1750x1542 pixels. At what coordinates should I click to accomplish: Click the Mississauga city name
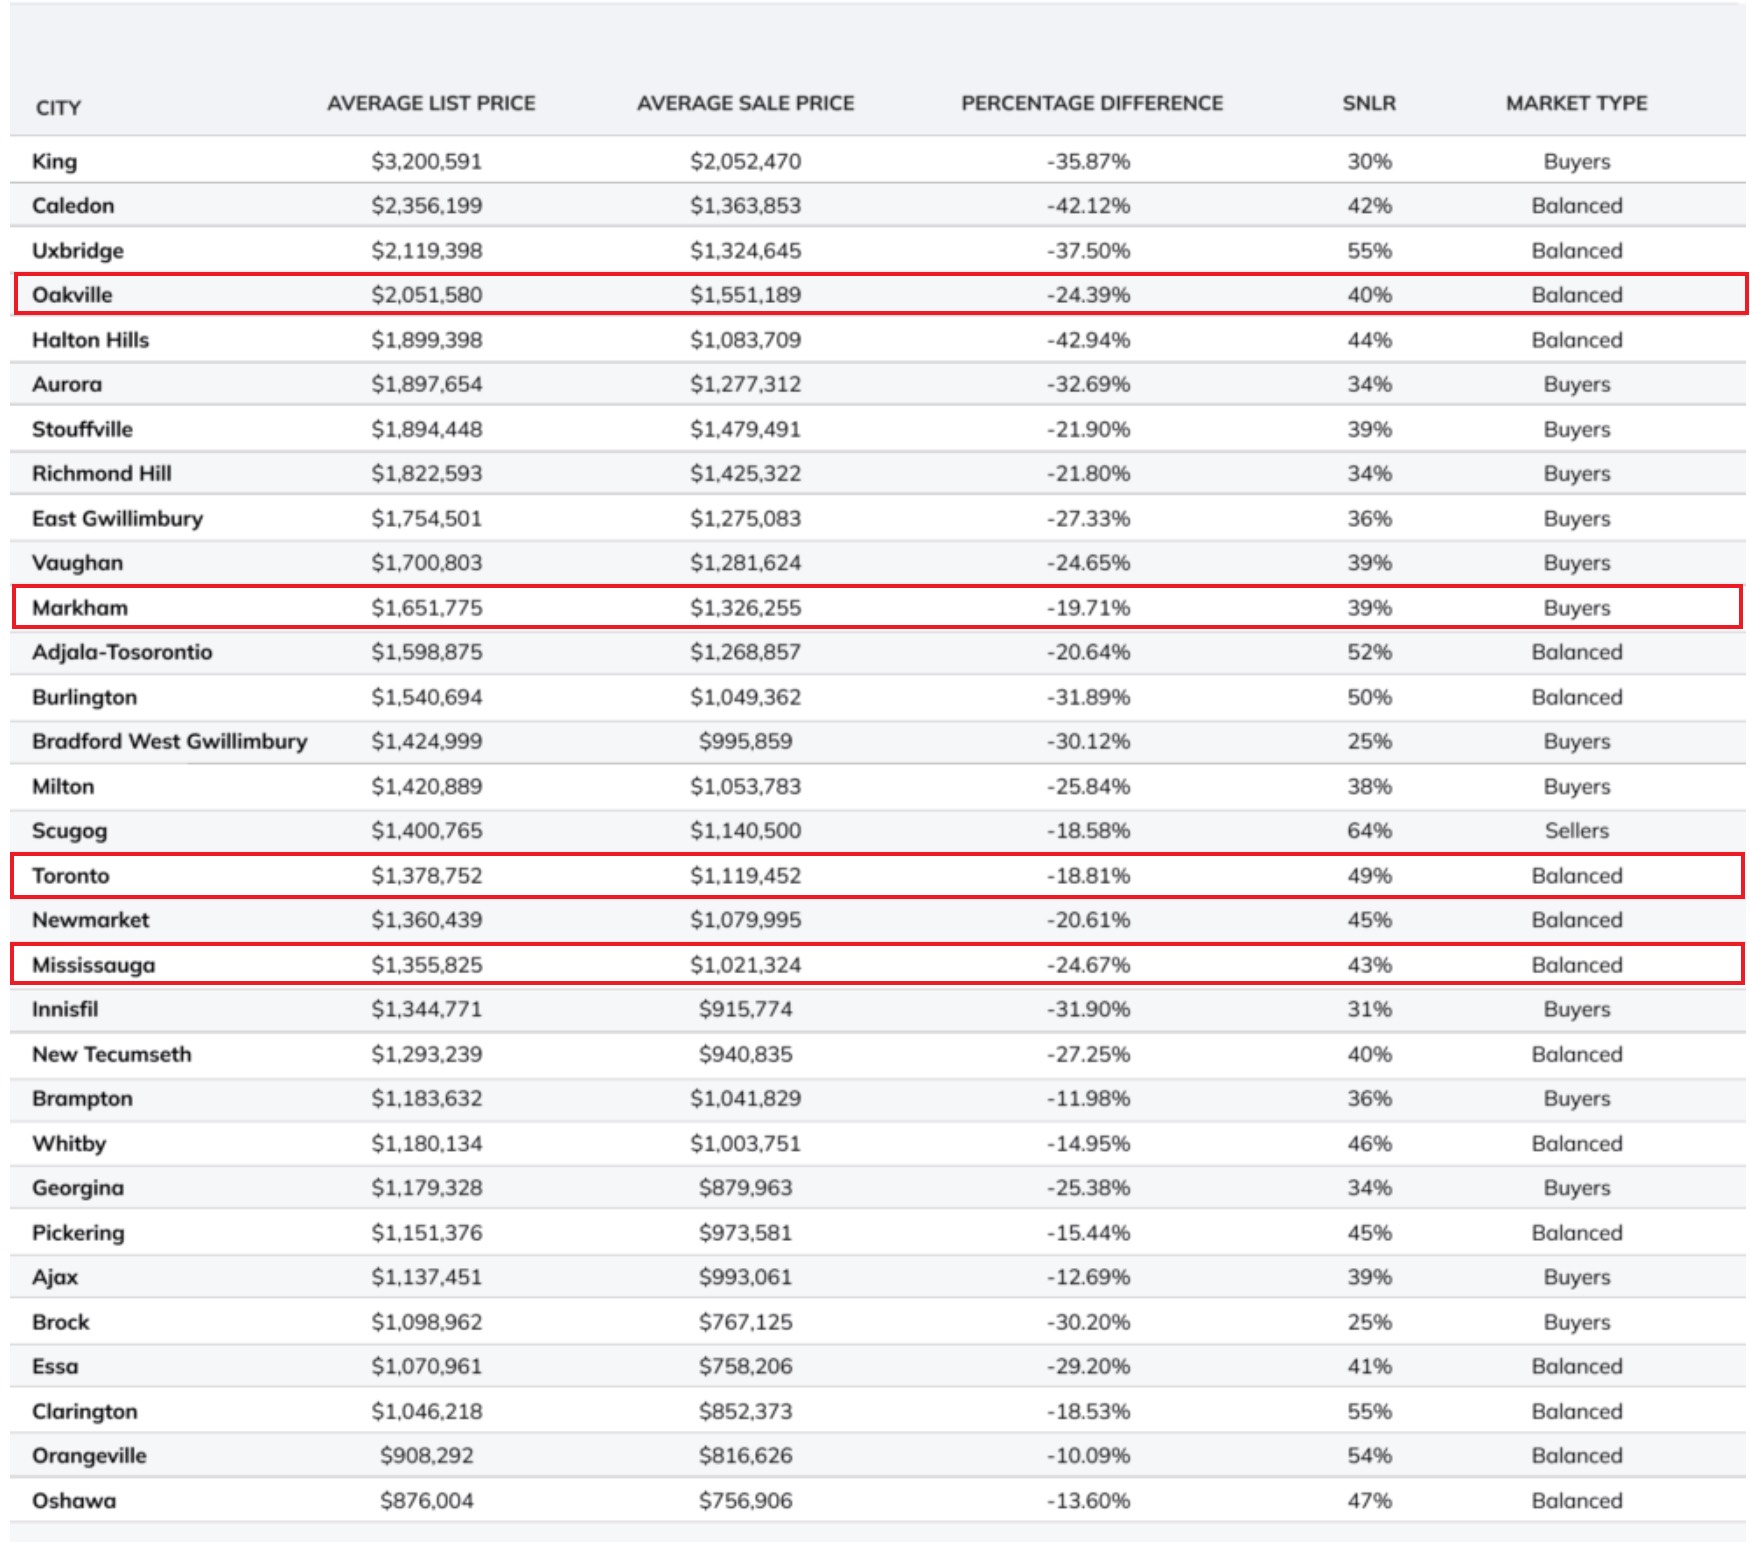[93, 965]
